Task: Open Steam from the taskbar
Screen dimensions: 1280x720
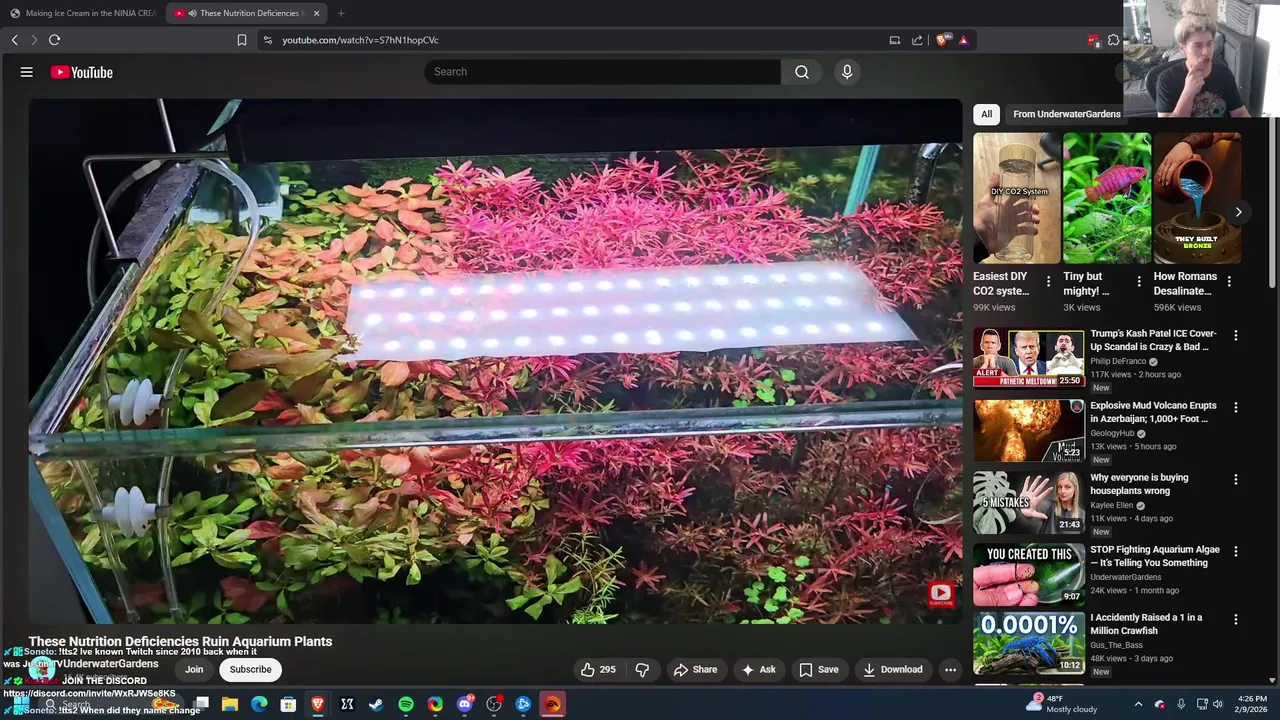Action: coord(376,704)
